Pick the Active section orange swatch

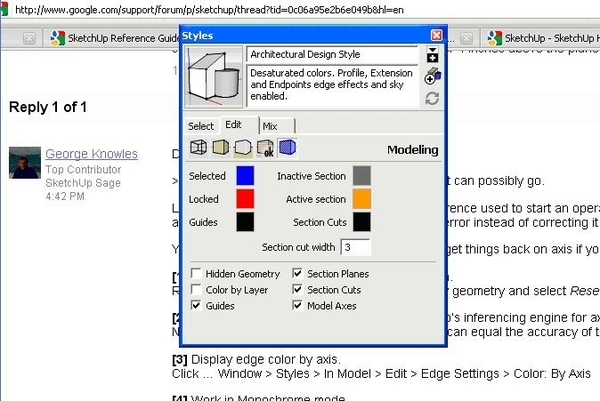click(x=362, y=199)
